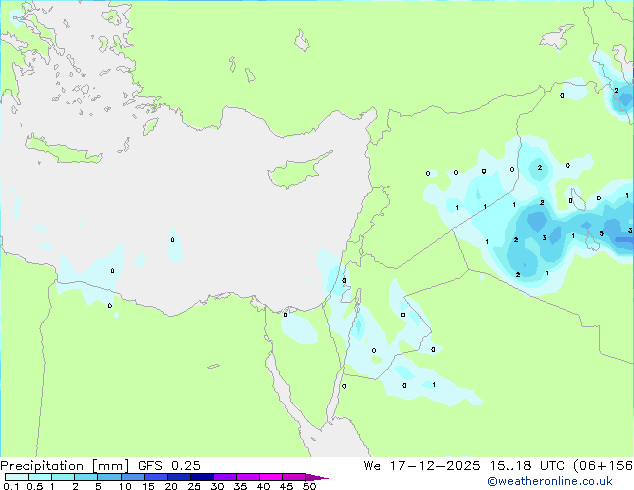Screen dimensions: 634x490
Task: Click the '50' legend scale label
Action: click(x=309, y=486)
